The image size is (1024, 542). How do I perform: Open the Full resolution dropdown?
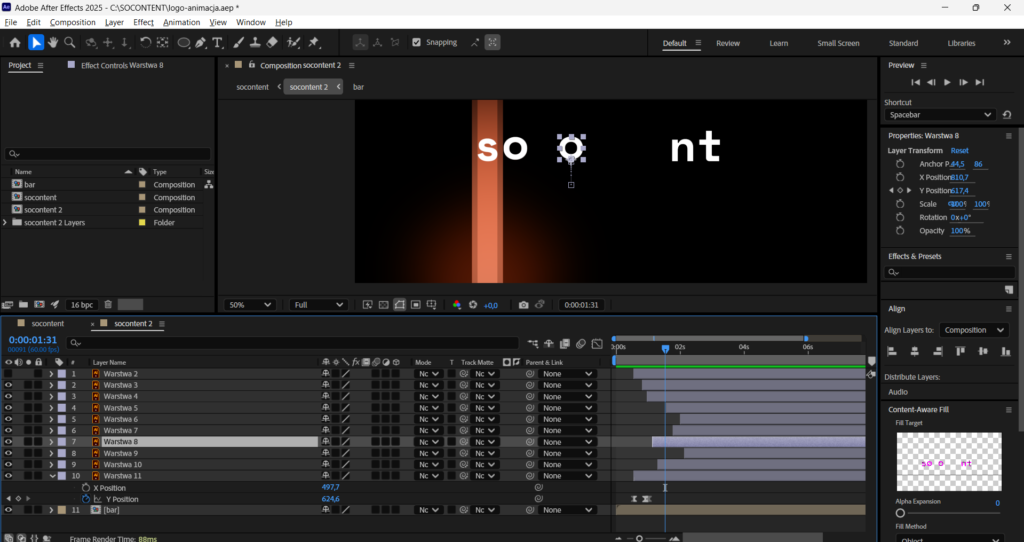point(318,305)
